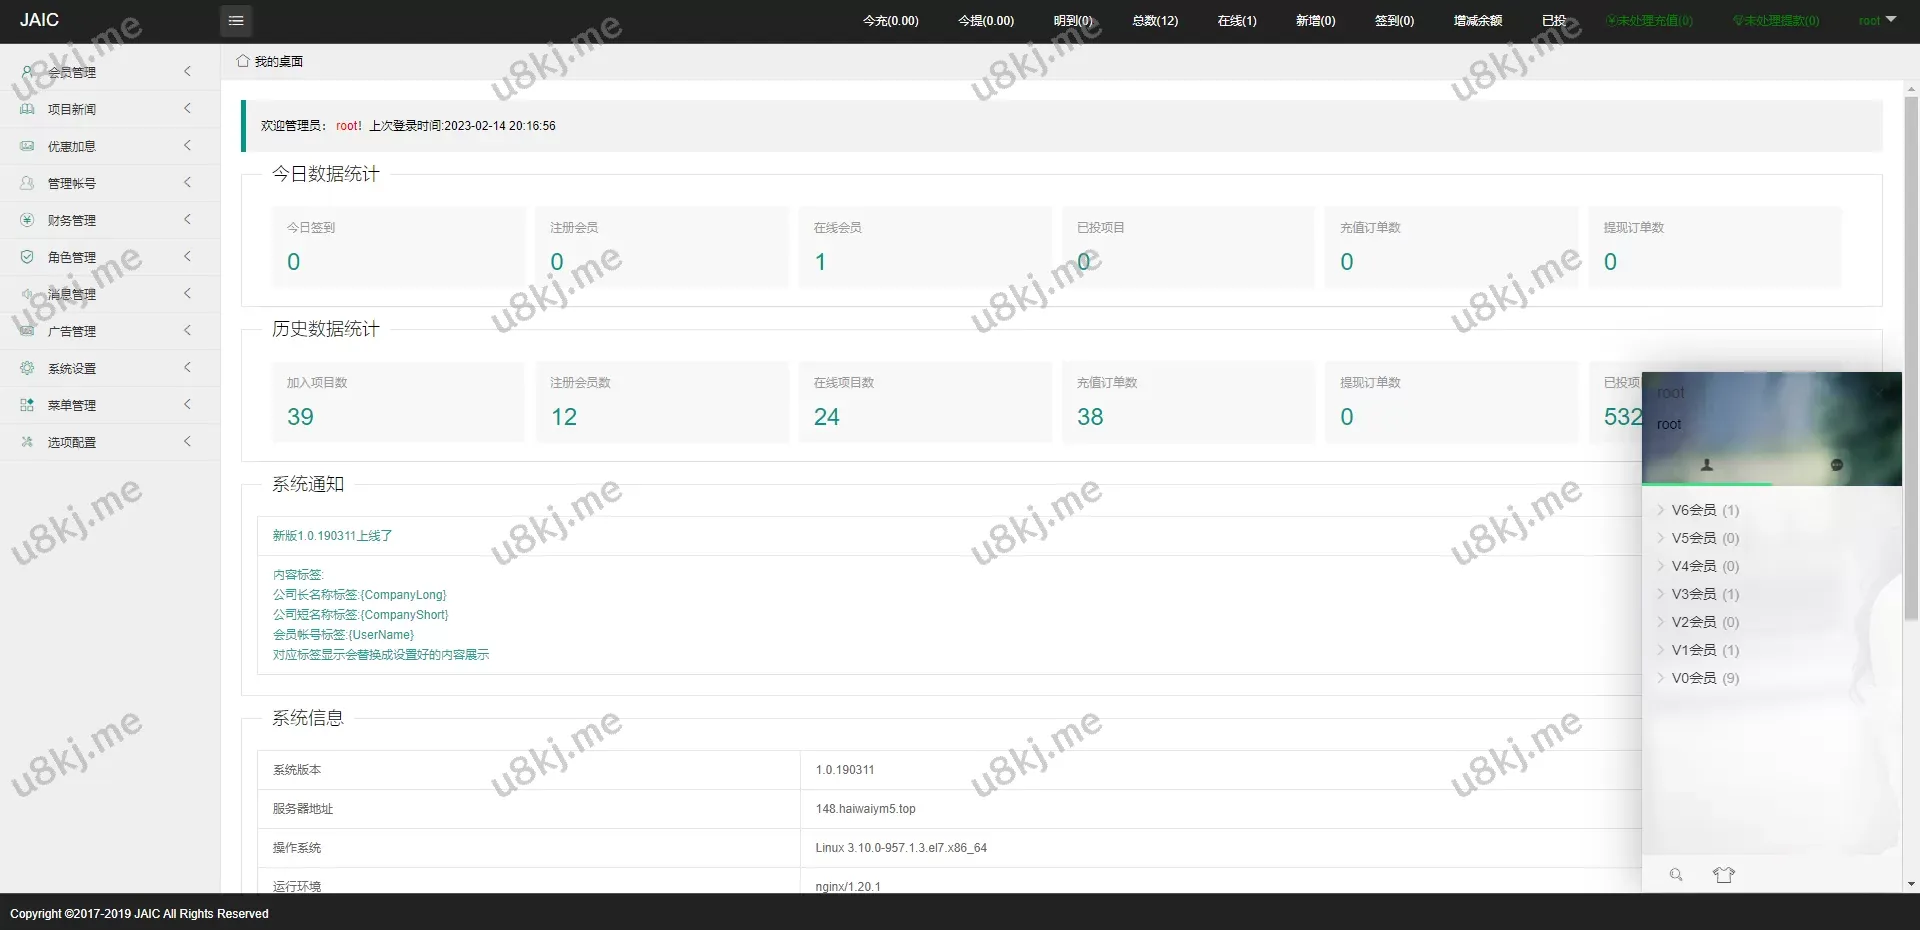Click the 系统设置 gear icon
Viewport: 1920px width, 930px height.
27,368
